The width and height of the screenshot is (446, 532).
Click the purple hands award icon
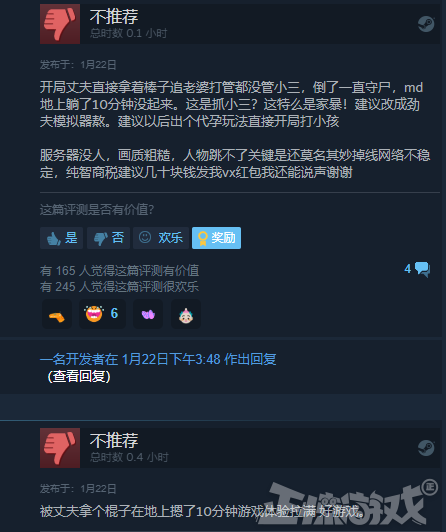(148, 314)
